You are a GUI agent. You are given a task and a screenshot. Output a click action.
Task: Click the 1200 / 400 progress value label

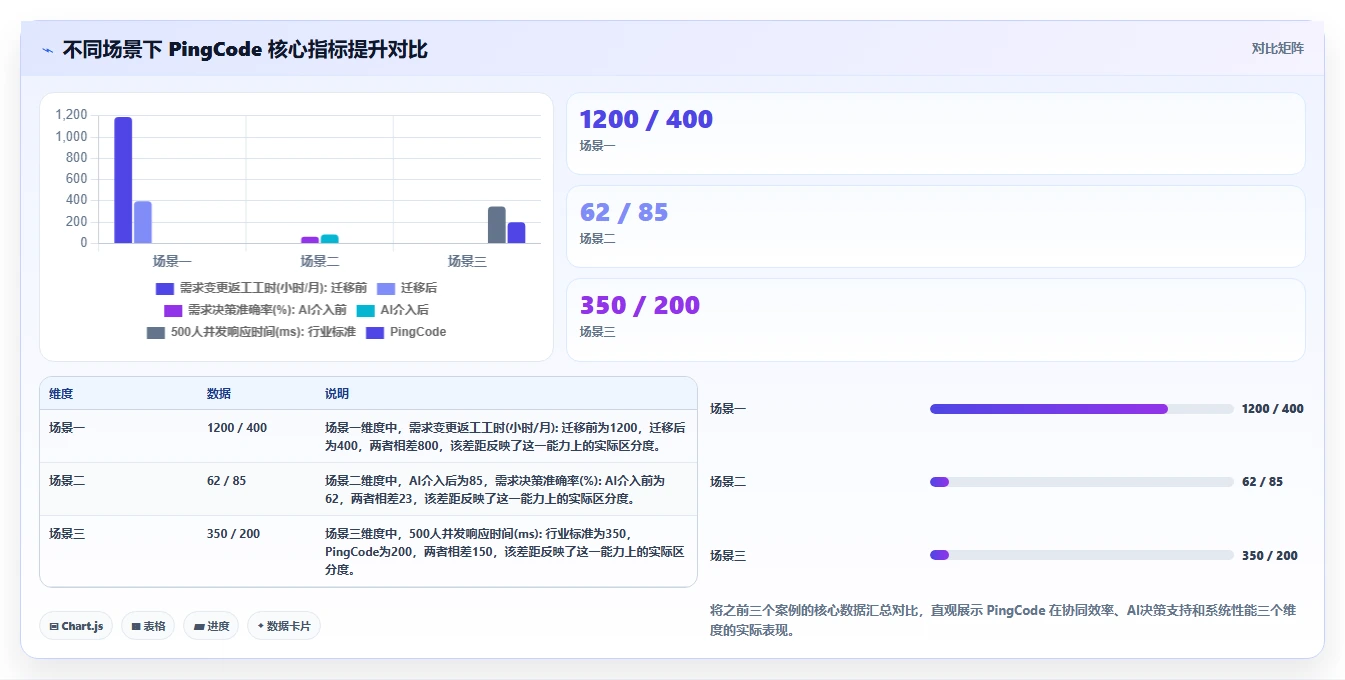click(1272, 409)
